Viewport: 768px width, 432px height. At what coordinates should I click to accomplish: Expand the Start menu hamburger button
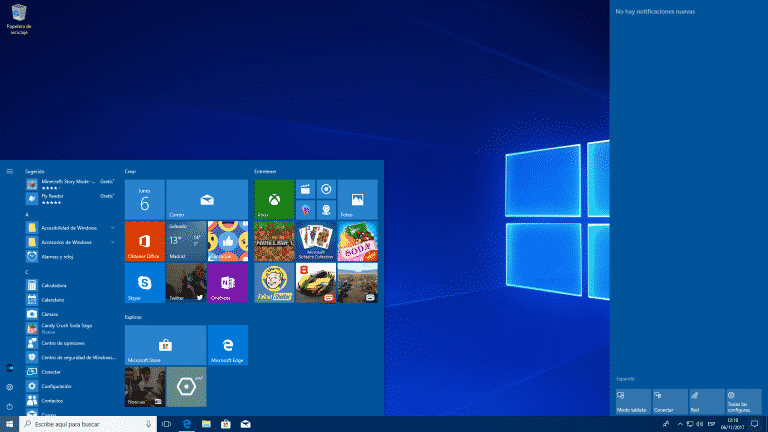pyautogui.click(x=9, y=171)
